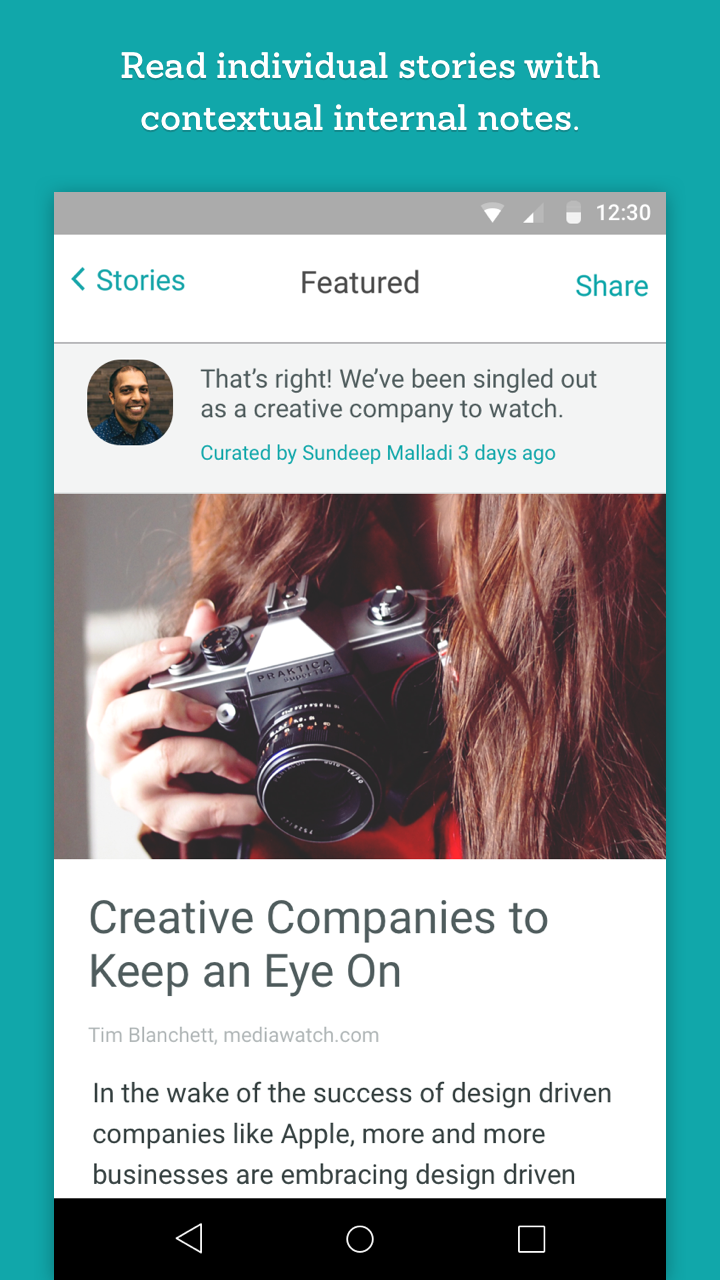Open Creative Companies to Keep an Eye On headline
The width and height of the screenshot is (720, 1280).
click(x=319, y=944)
